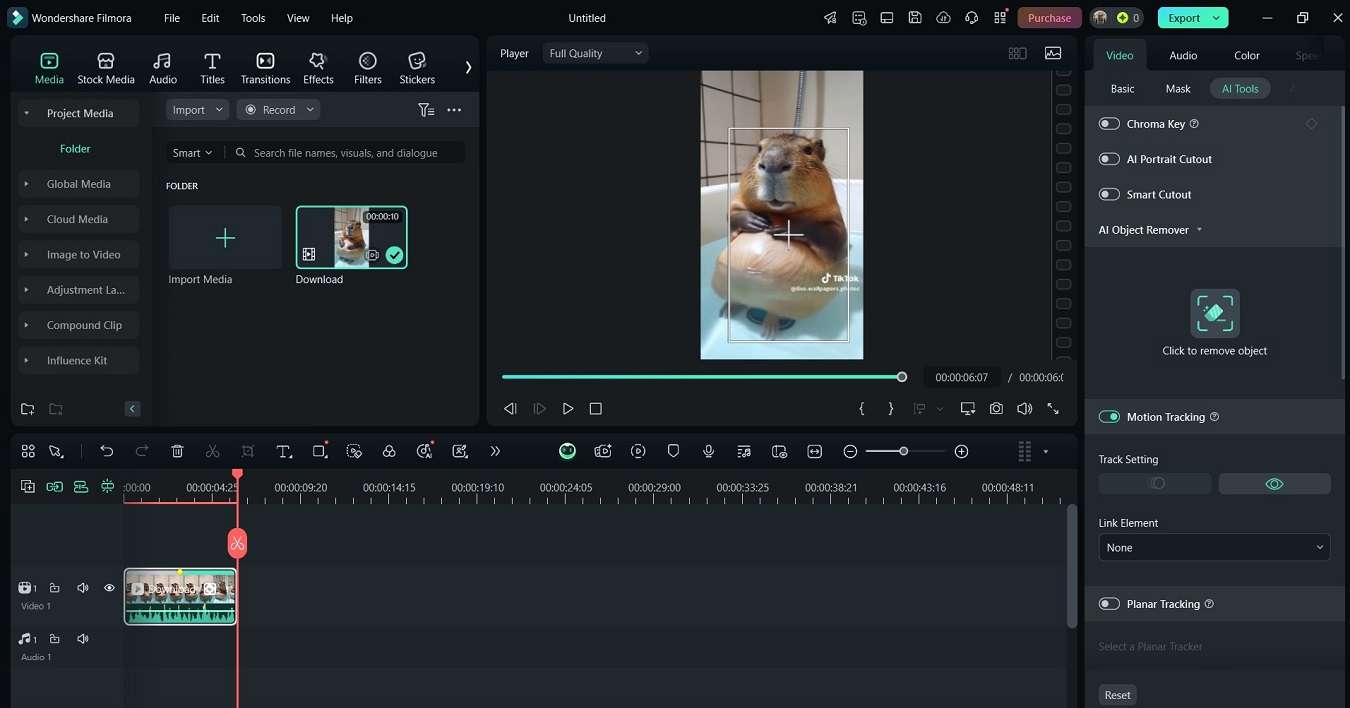Switch to the Color properties tab

[x=1247, y=56]
